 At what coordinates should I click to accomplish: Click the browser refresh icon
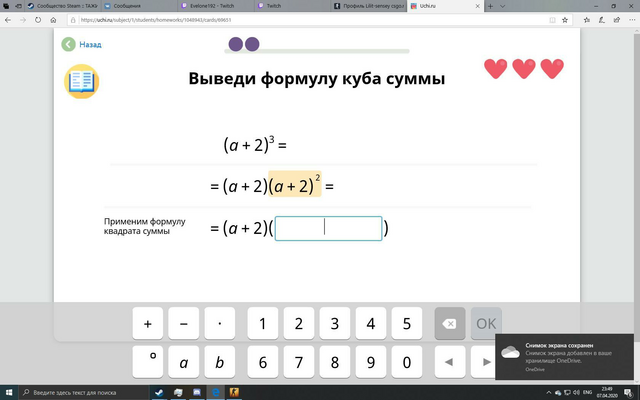(38, 20)
